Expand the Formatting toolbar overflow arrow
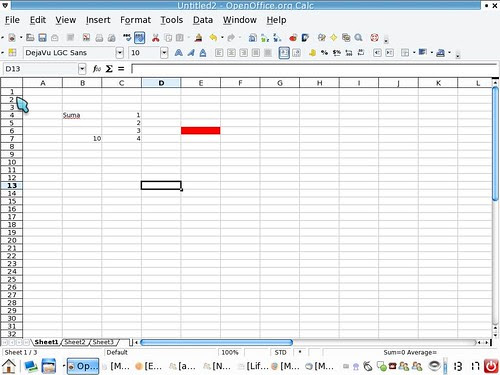Image resolution: width=500 pixels, height=375 pixels. coord(458,55)
